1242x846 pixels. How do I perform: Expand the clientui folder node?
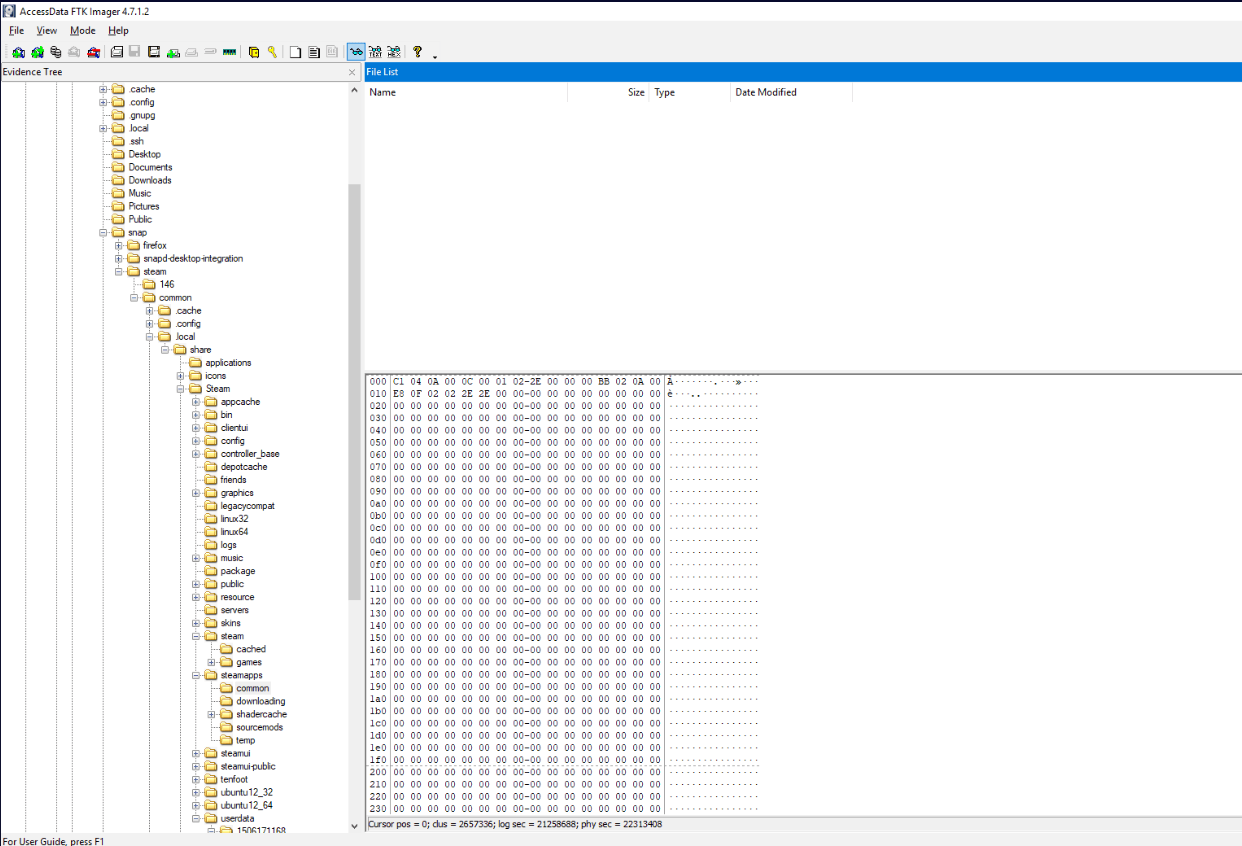196,427
